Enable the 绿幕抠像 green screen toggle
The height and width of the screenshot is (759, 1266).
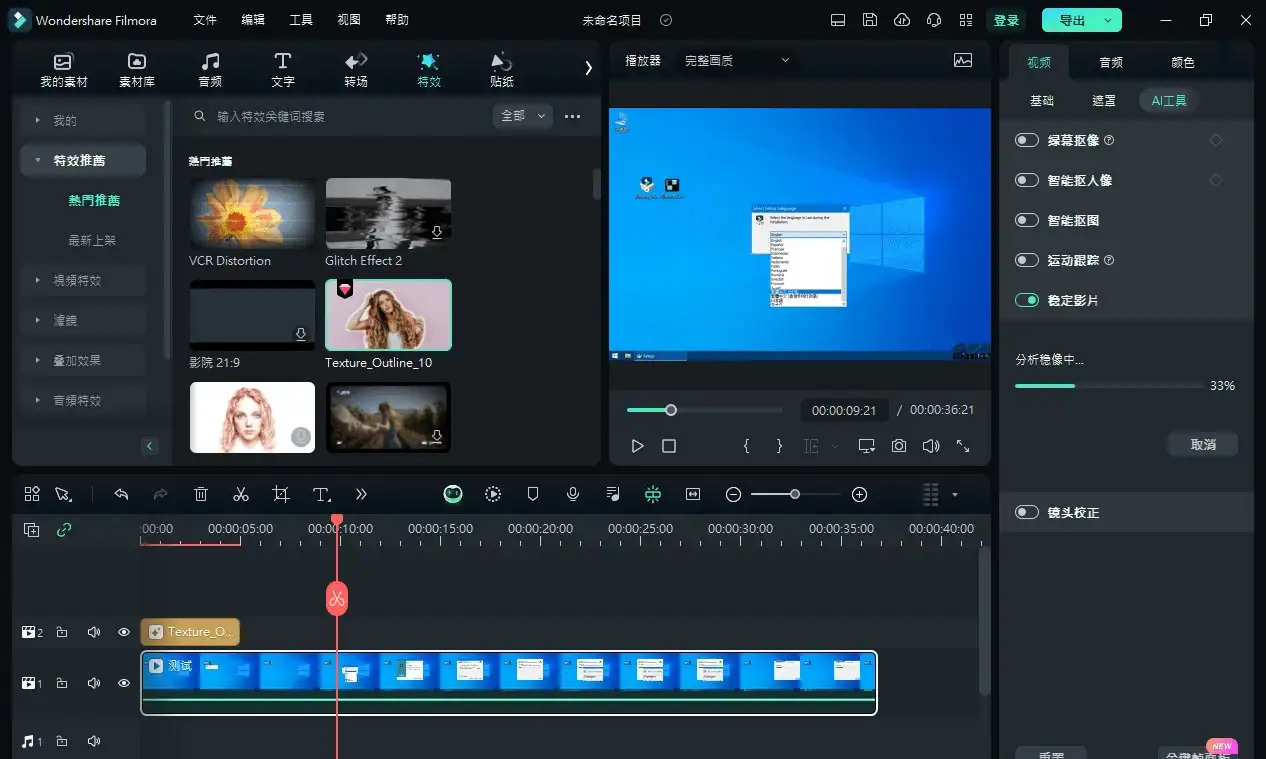pos(1026,140)
